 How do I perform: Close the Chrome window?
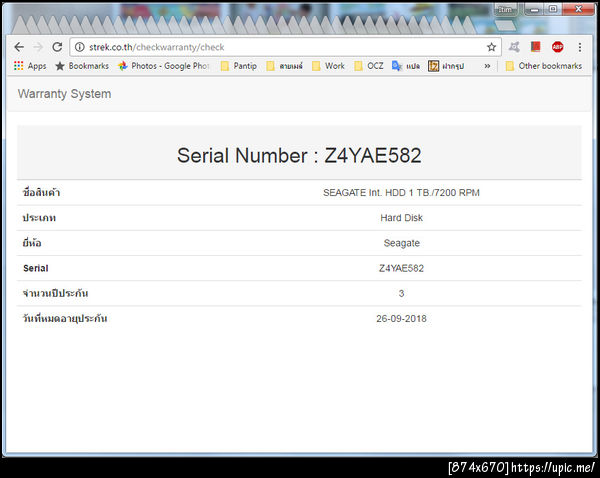point(579,10)
